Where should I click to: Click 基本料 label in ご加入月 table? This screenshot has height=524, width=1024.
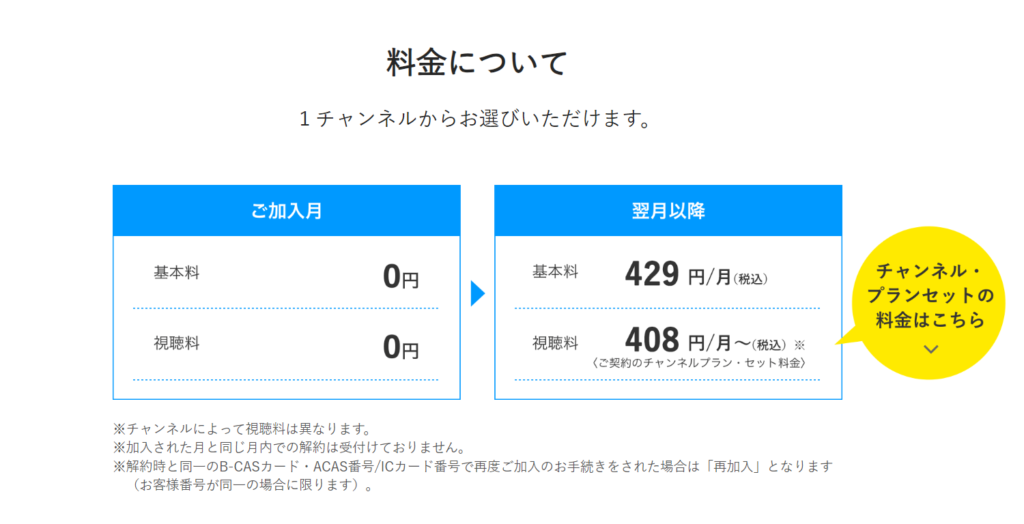tap(176, 272)
